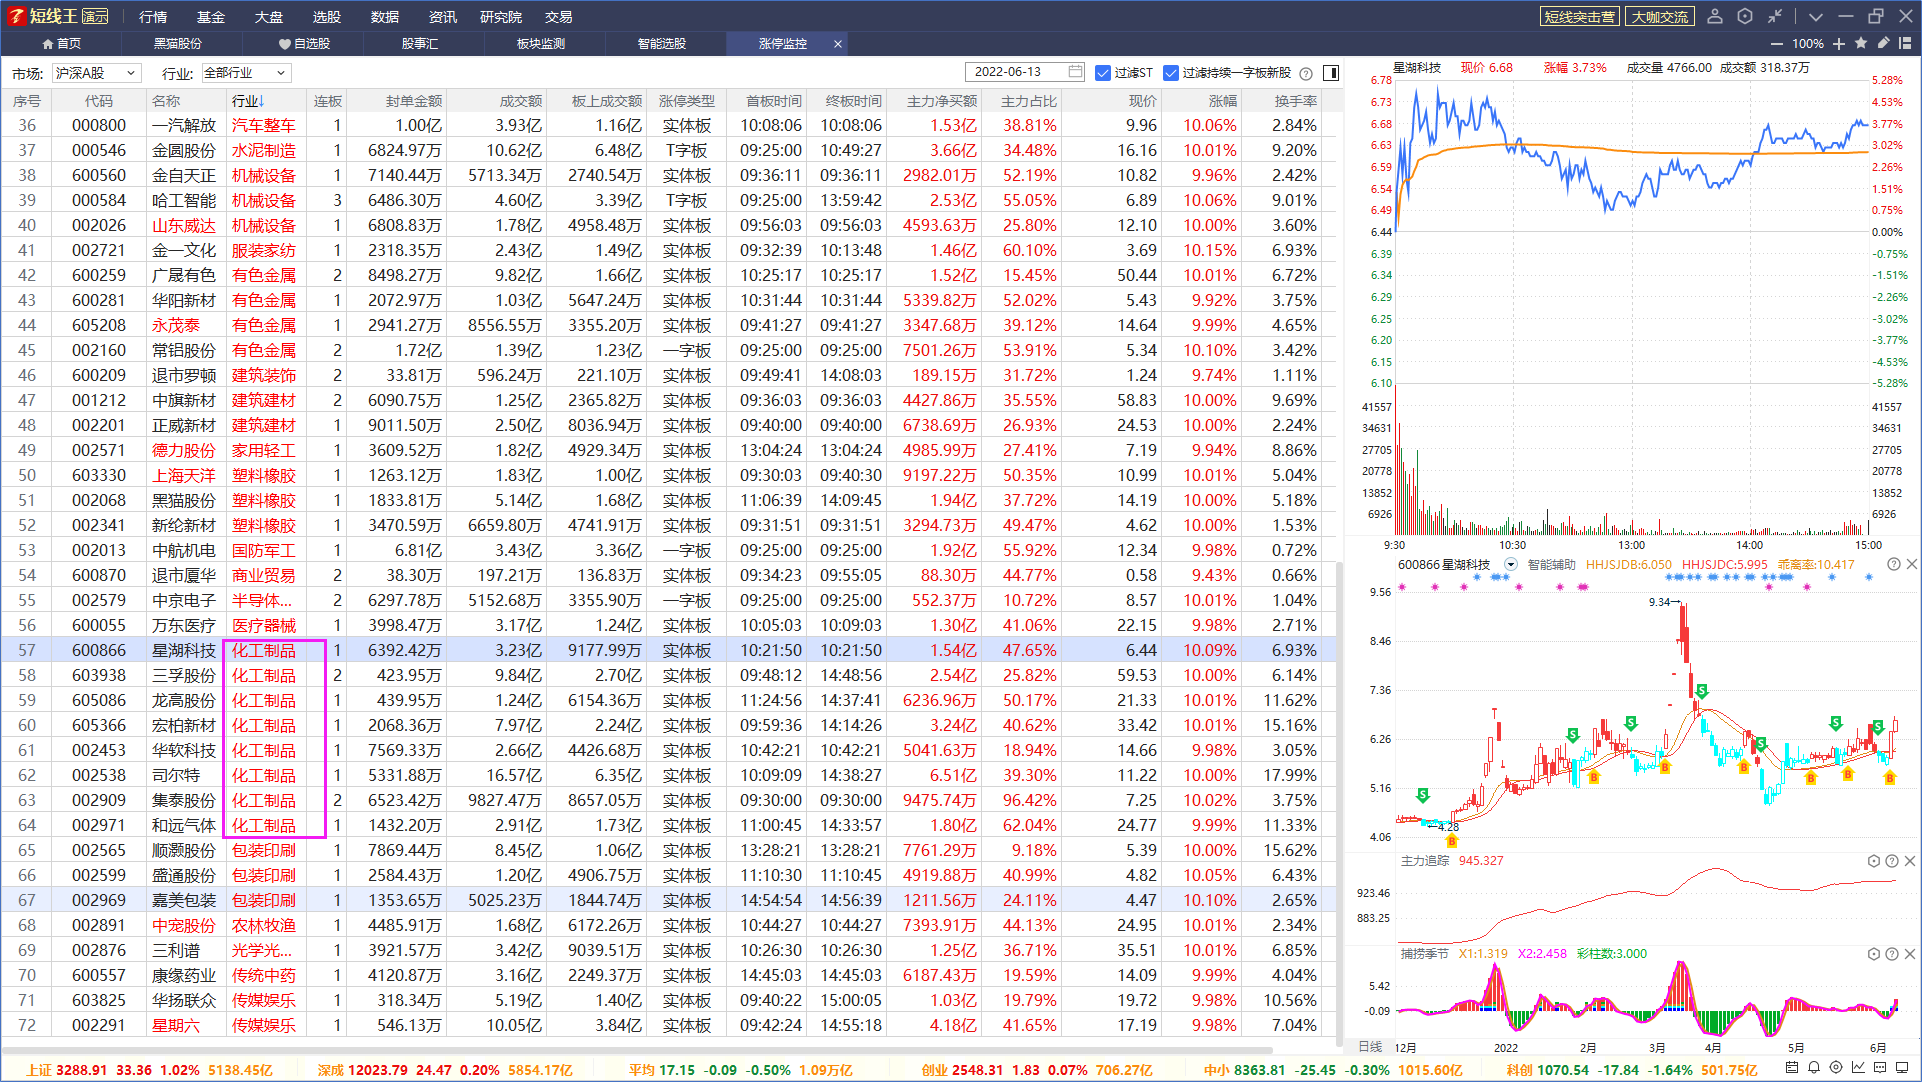Toggle the 过滤ST checkbox
Screen dimensions: 1922x1082
click(1103, 73)
